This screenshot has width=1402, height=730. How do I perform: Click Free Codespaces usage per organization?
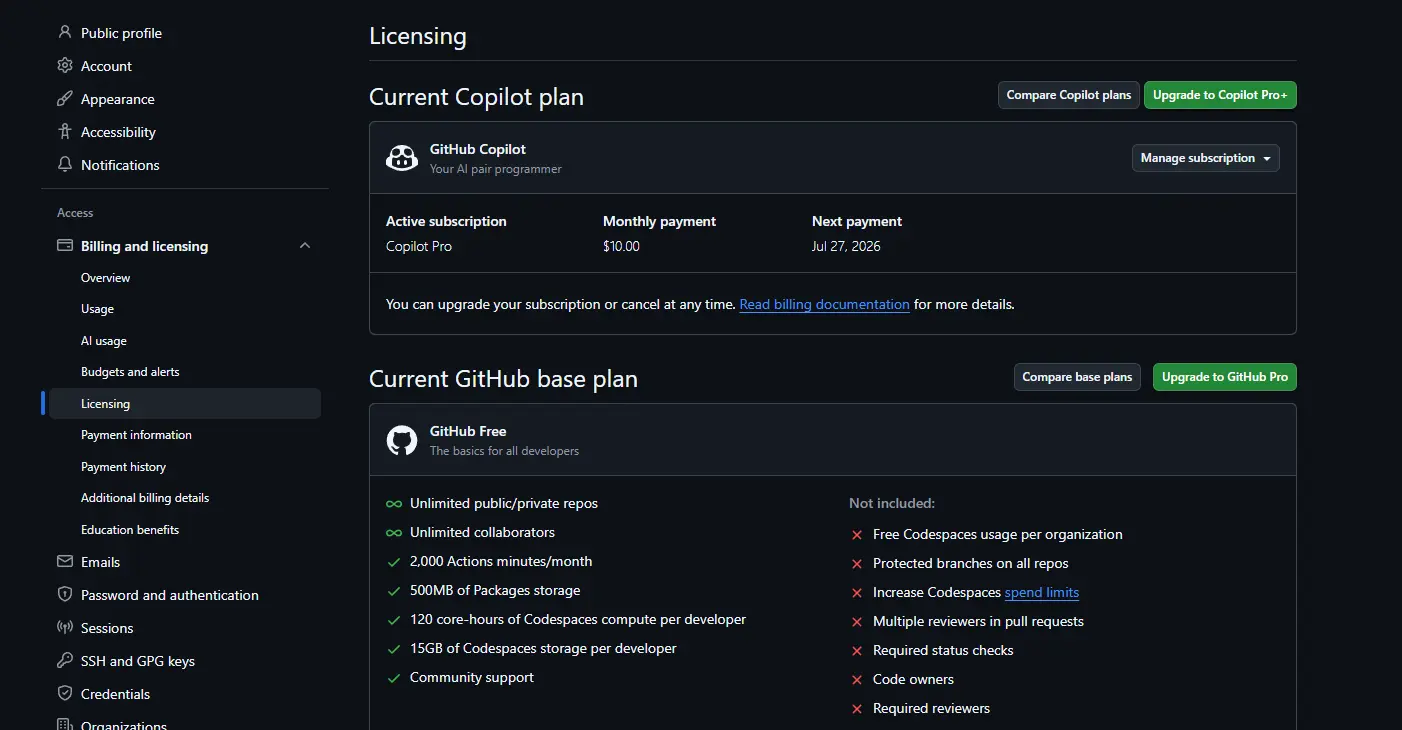pyautogui.click(x=998, y=534)
